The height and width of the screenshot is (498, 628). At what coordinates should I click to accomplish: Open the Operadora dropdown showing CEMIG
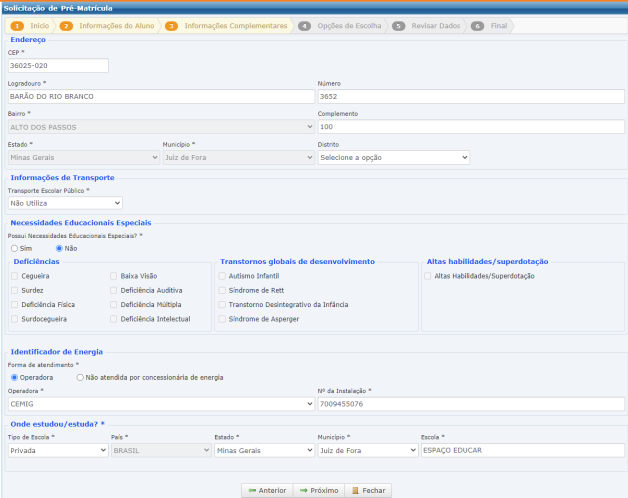click(x=160, y=404)
